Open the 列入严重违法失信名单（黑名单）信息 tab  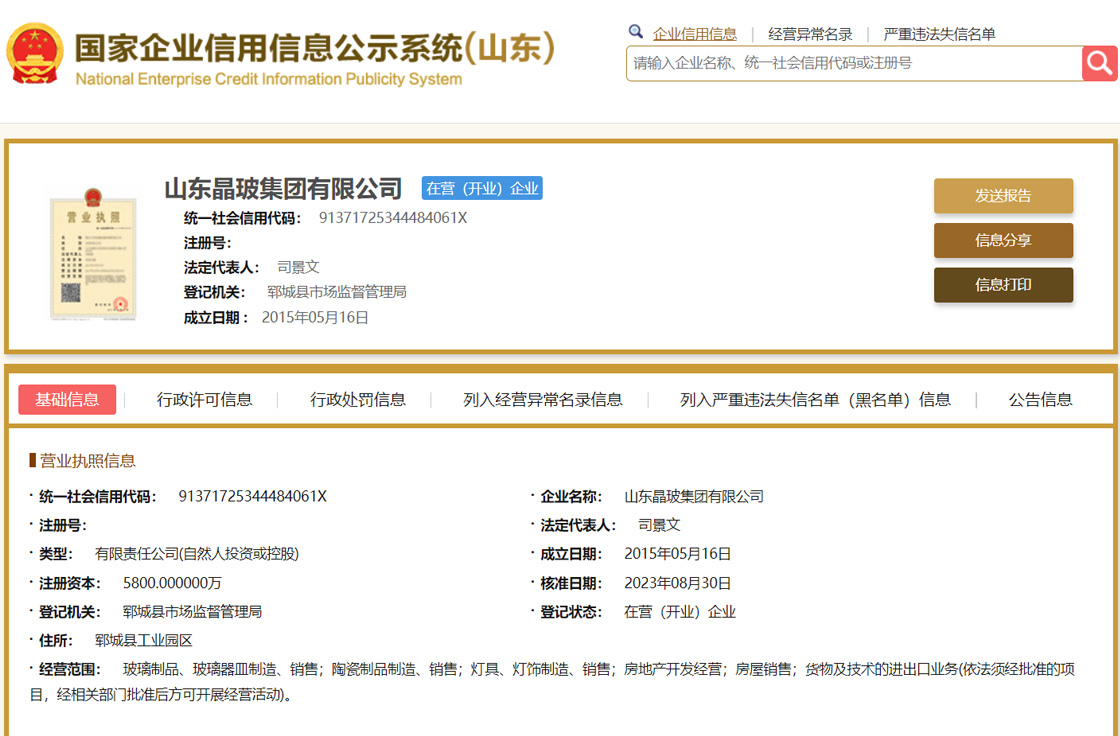[x=815, y=399]
